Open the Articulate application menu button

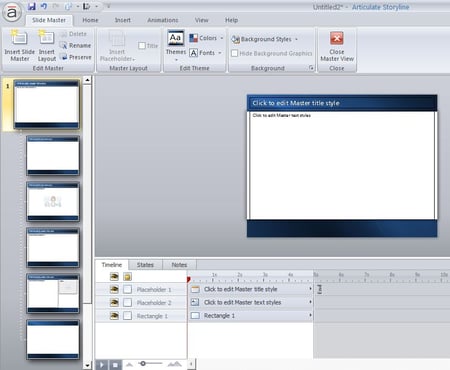pyautogui.click(x=12, y=13)
